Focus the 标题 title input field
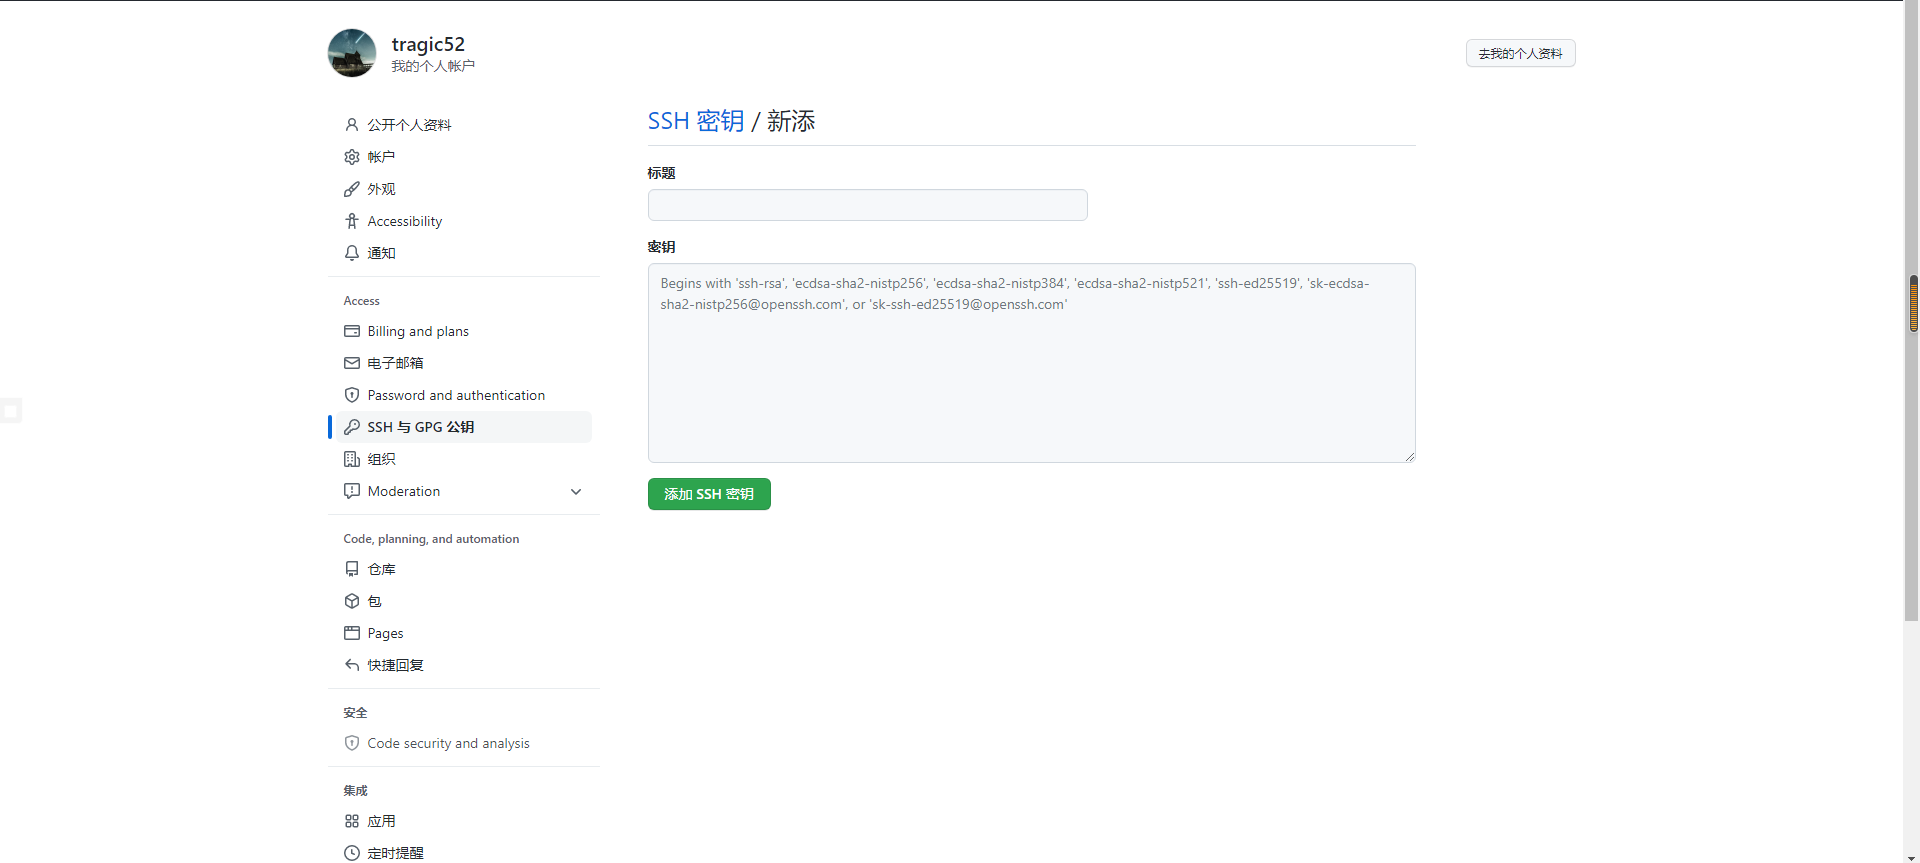This screenshot has height=863, width=1920. tap(867, 205)
